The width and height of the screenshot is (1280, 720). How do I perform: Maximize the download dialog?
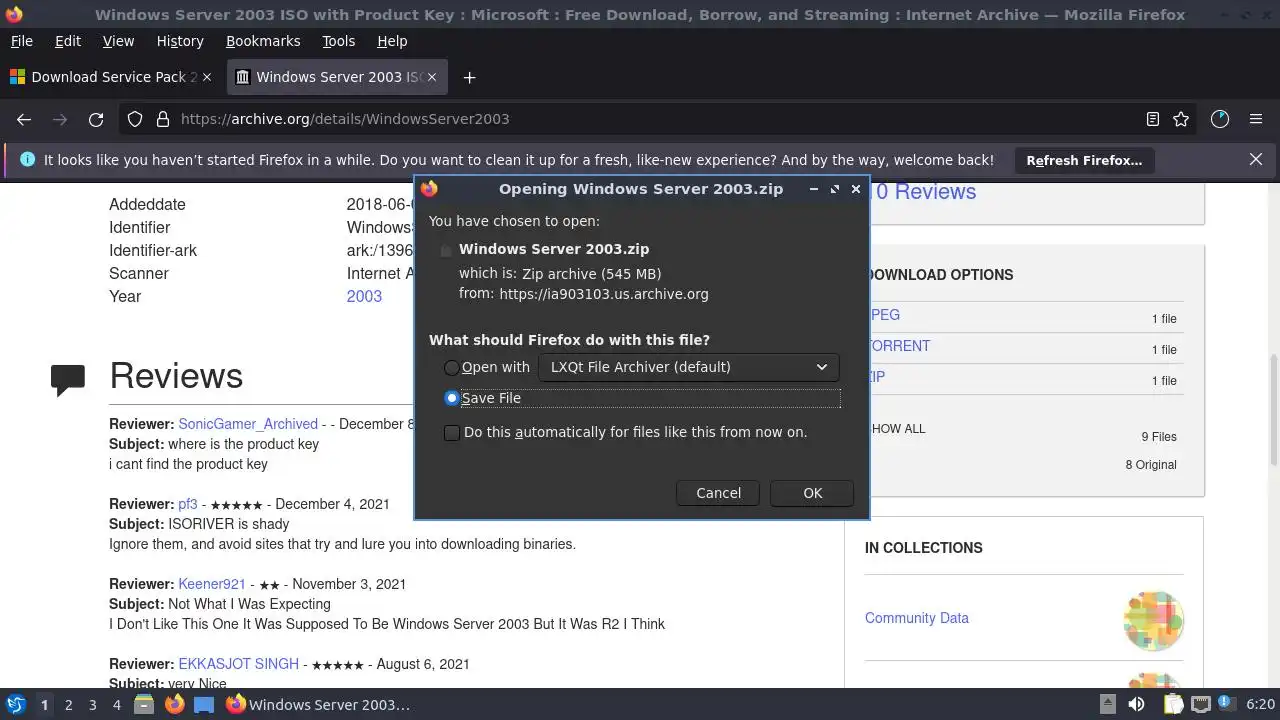(834, 188)
